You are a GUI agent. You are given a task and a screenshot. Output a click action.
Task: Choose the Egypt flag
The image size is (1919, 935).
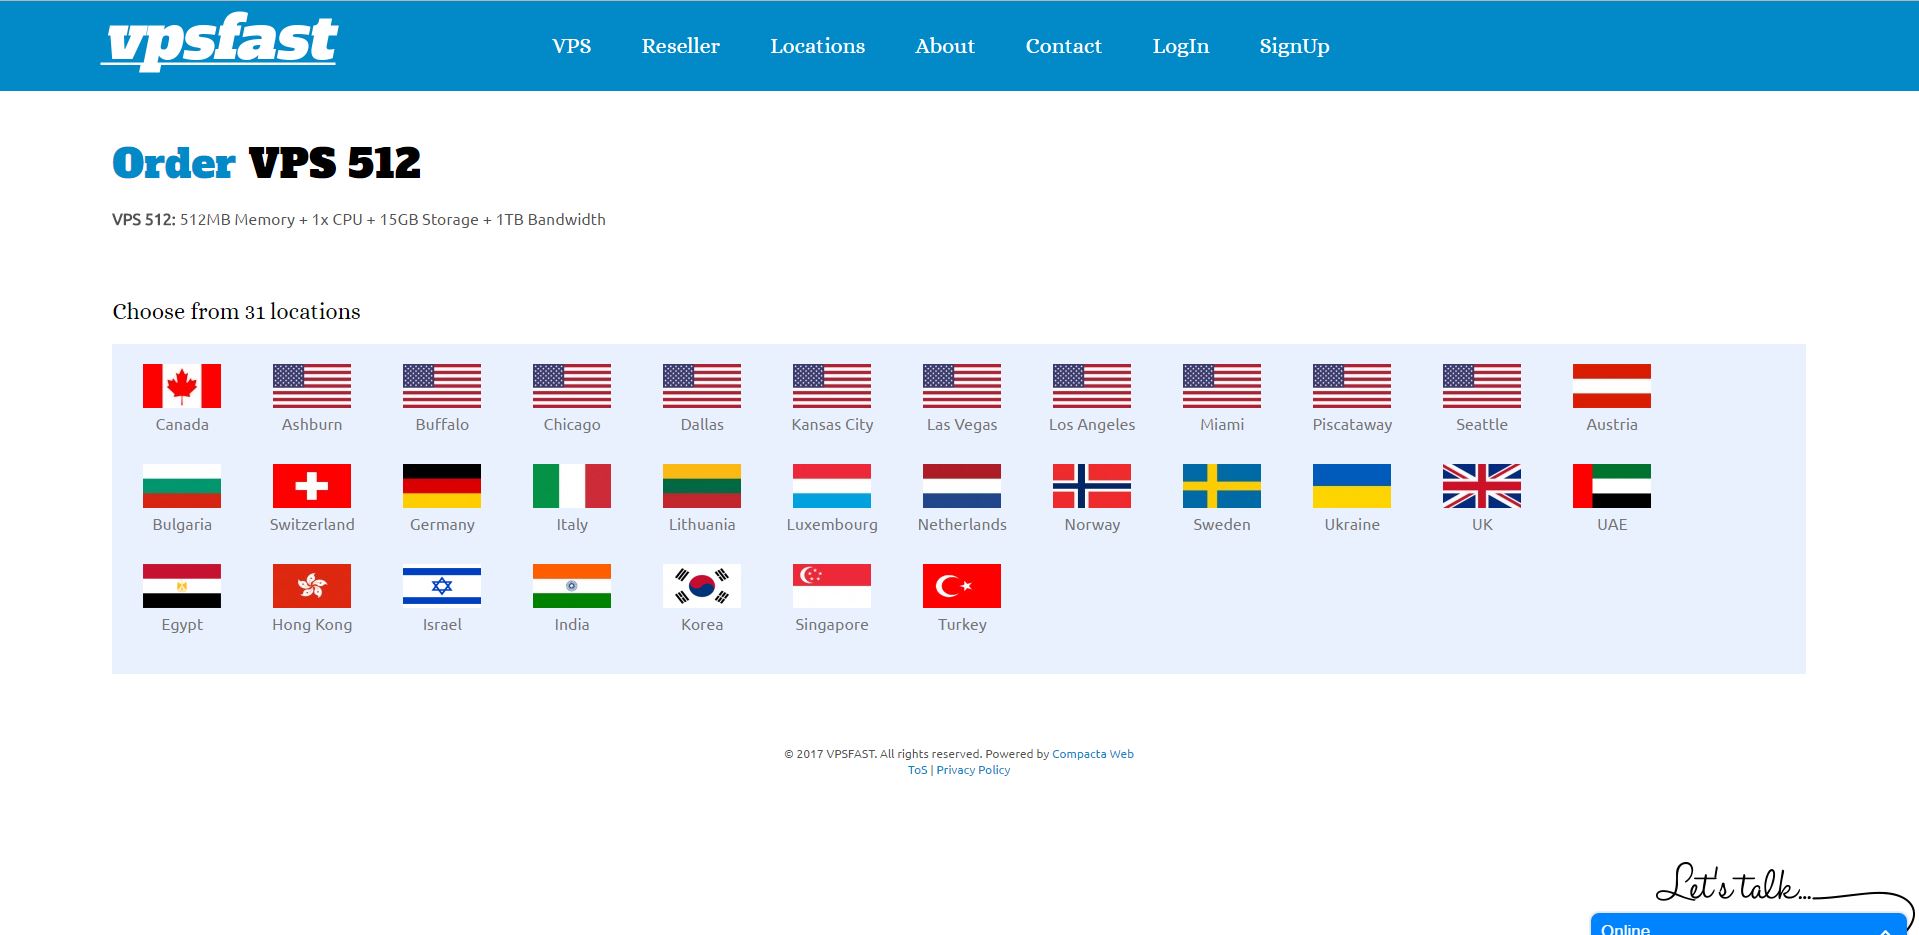[x=182, y=586]
